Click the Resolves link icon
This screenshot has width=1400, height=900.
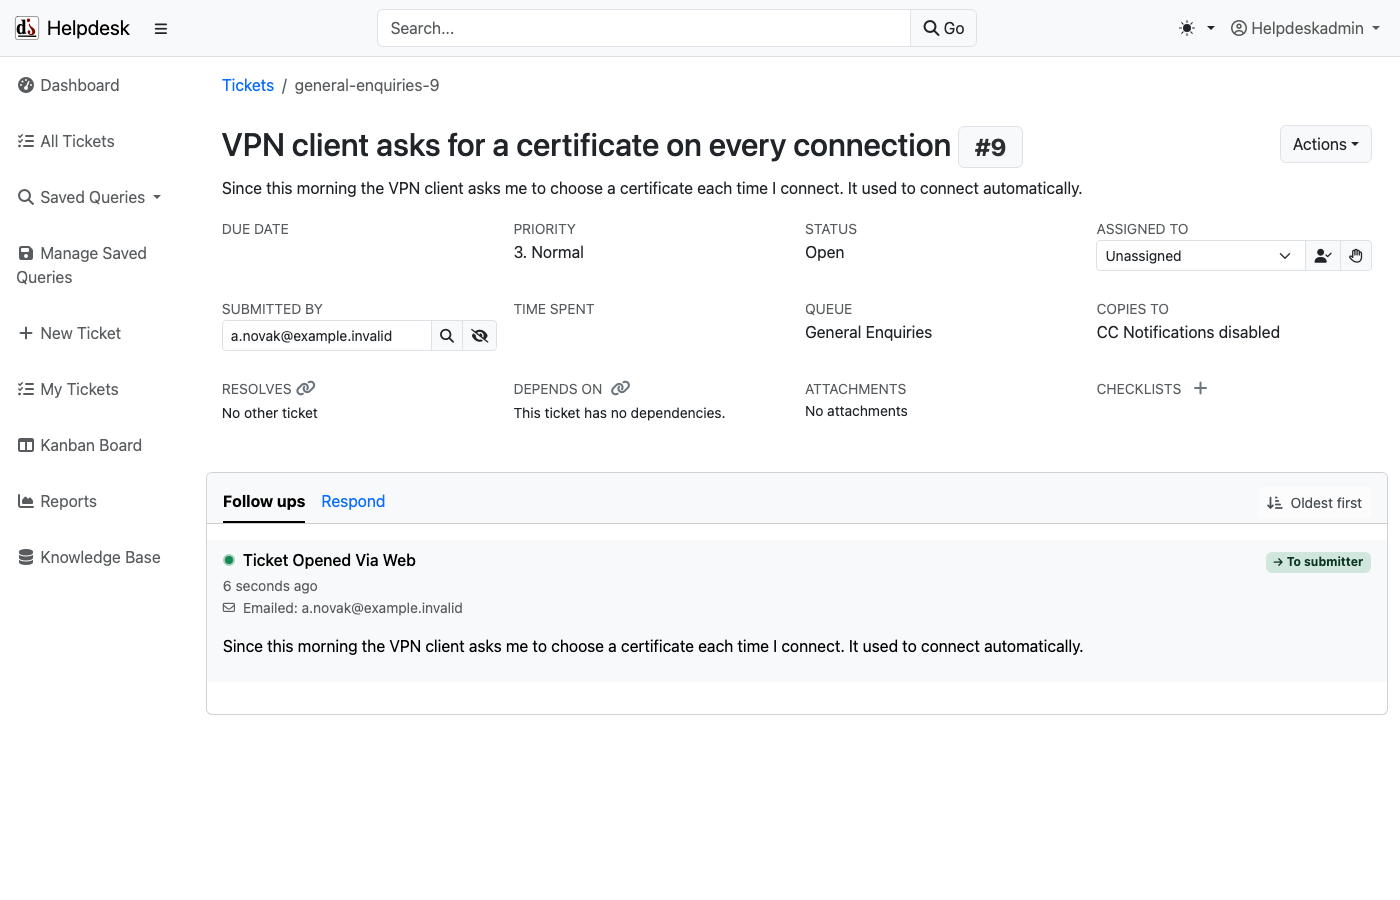coord(306,388)
